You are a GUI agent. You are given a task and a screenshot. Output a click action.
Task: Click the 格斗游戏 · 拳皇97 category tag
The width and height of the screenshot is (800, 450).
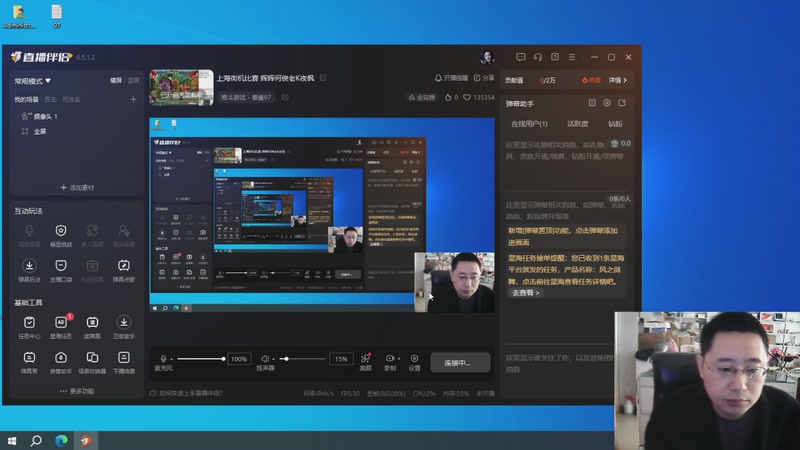pyautogui.click(x=246, y=97)
